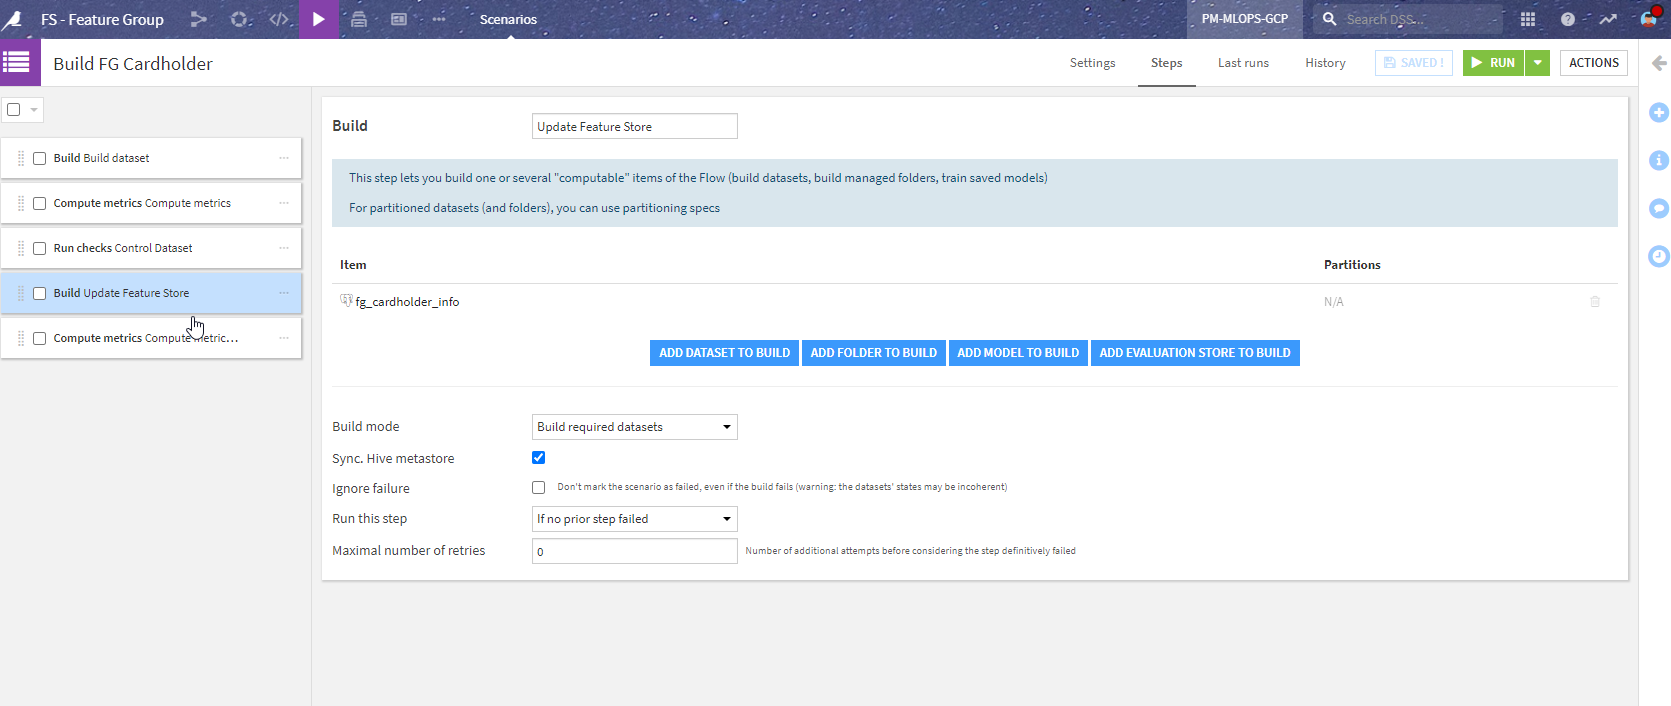Check the first Compute metrics step checkbox

click(x=40, y=203)
